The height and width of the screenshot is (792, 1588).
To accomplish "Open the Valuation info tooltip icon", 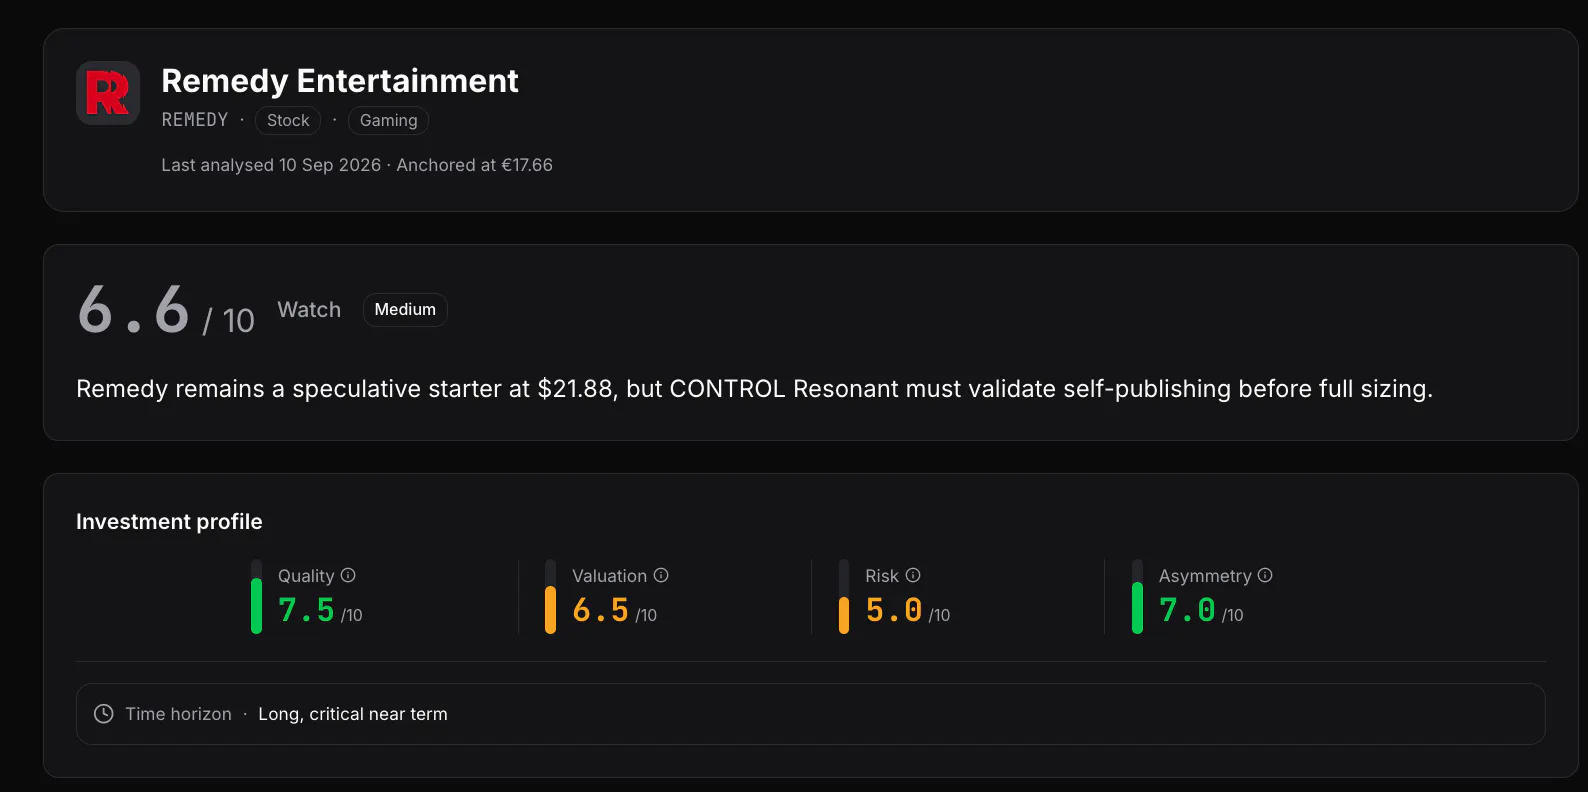I will coord(661,575).
